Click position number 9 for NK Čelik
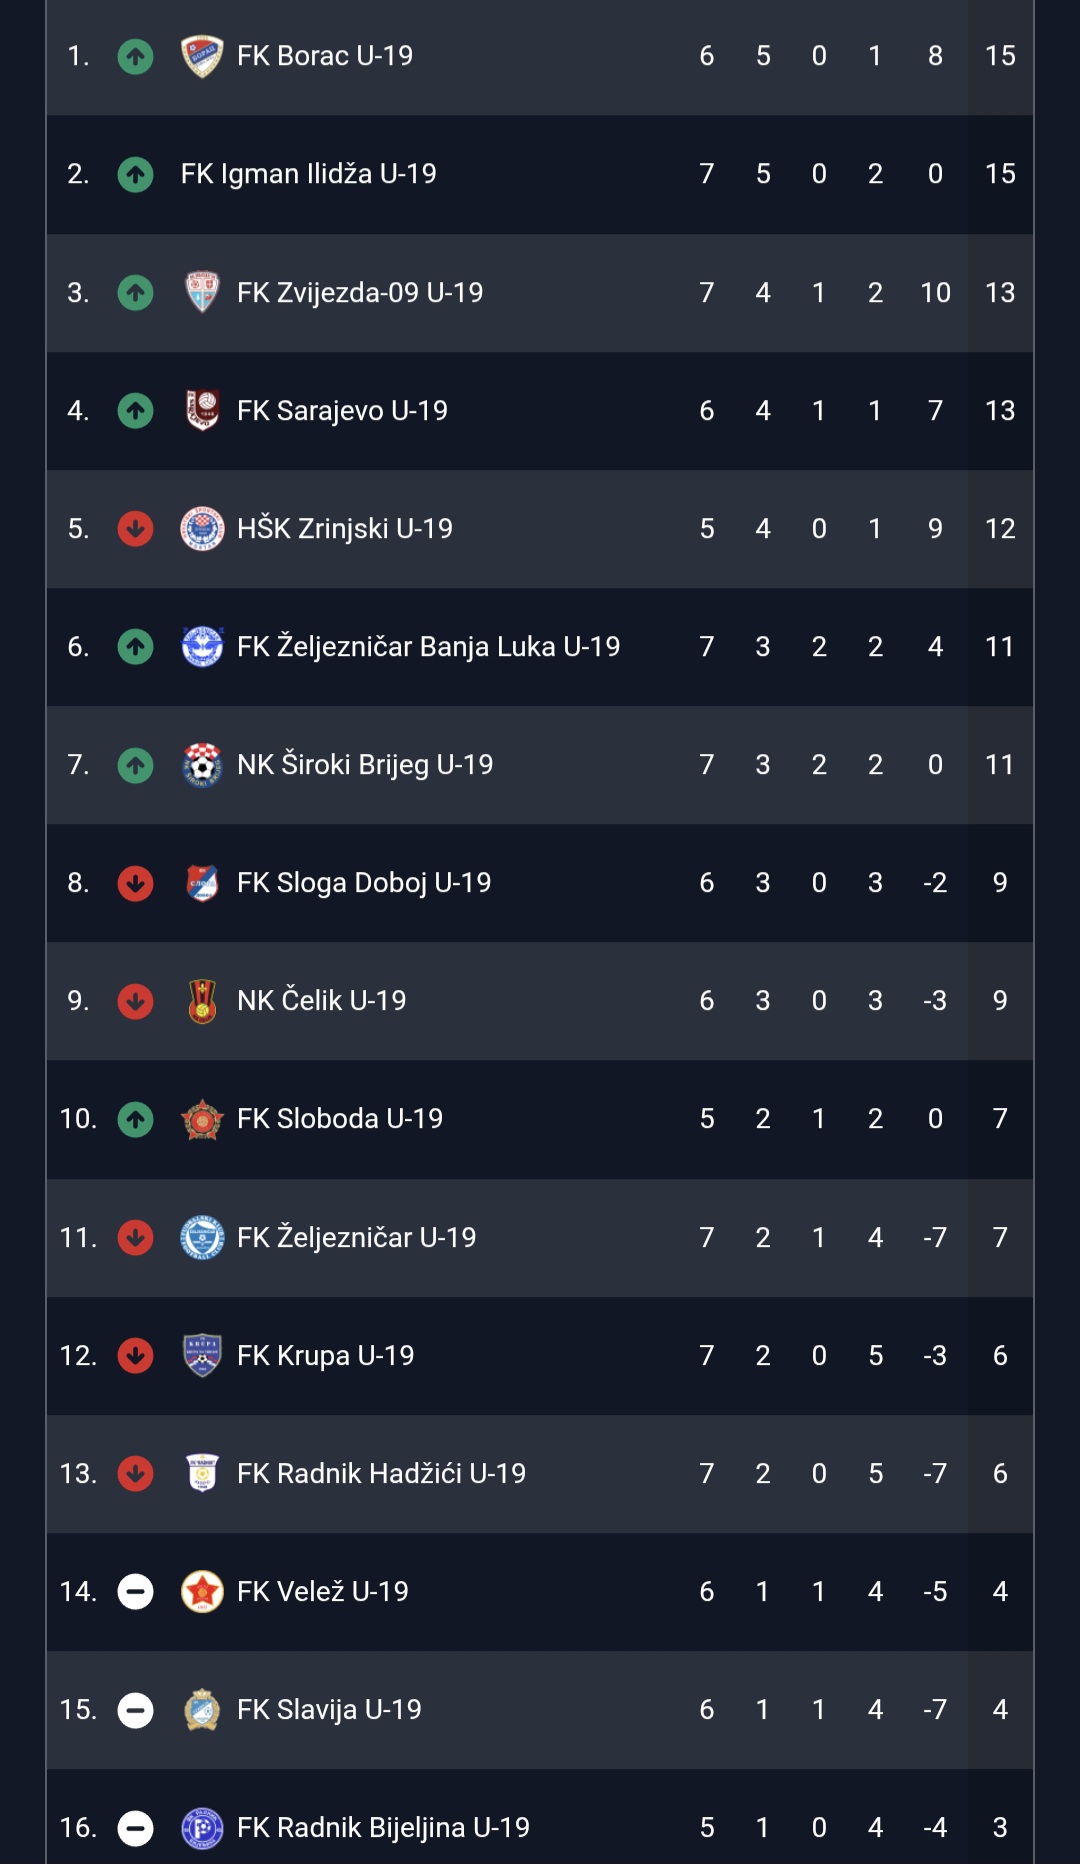 click(x=78, y=1001)
